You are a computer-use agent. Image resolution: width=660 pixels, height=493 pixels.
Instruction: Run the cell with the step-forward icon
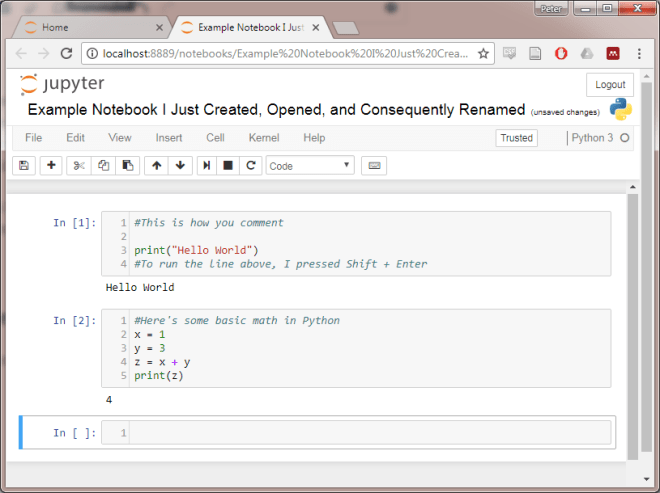(x=207, y=165)
